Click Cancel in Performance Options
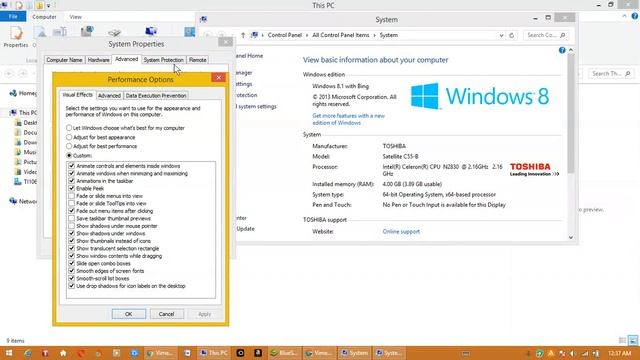Screen dimensions: 640x360 tap(167, 314)
